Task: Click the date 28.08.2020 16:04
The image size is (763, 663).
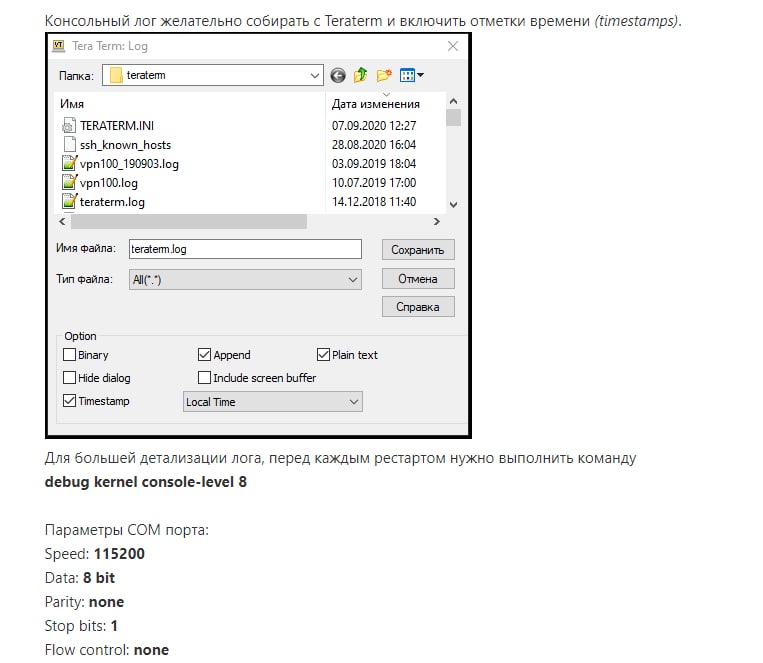Action: click(374, 145)
